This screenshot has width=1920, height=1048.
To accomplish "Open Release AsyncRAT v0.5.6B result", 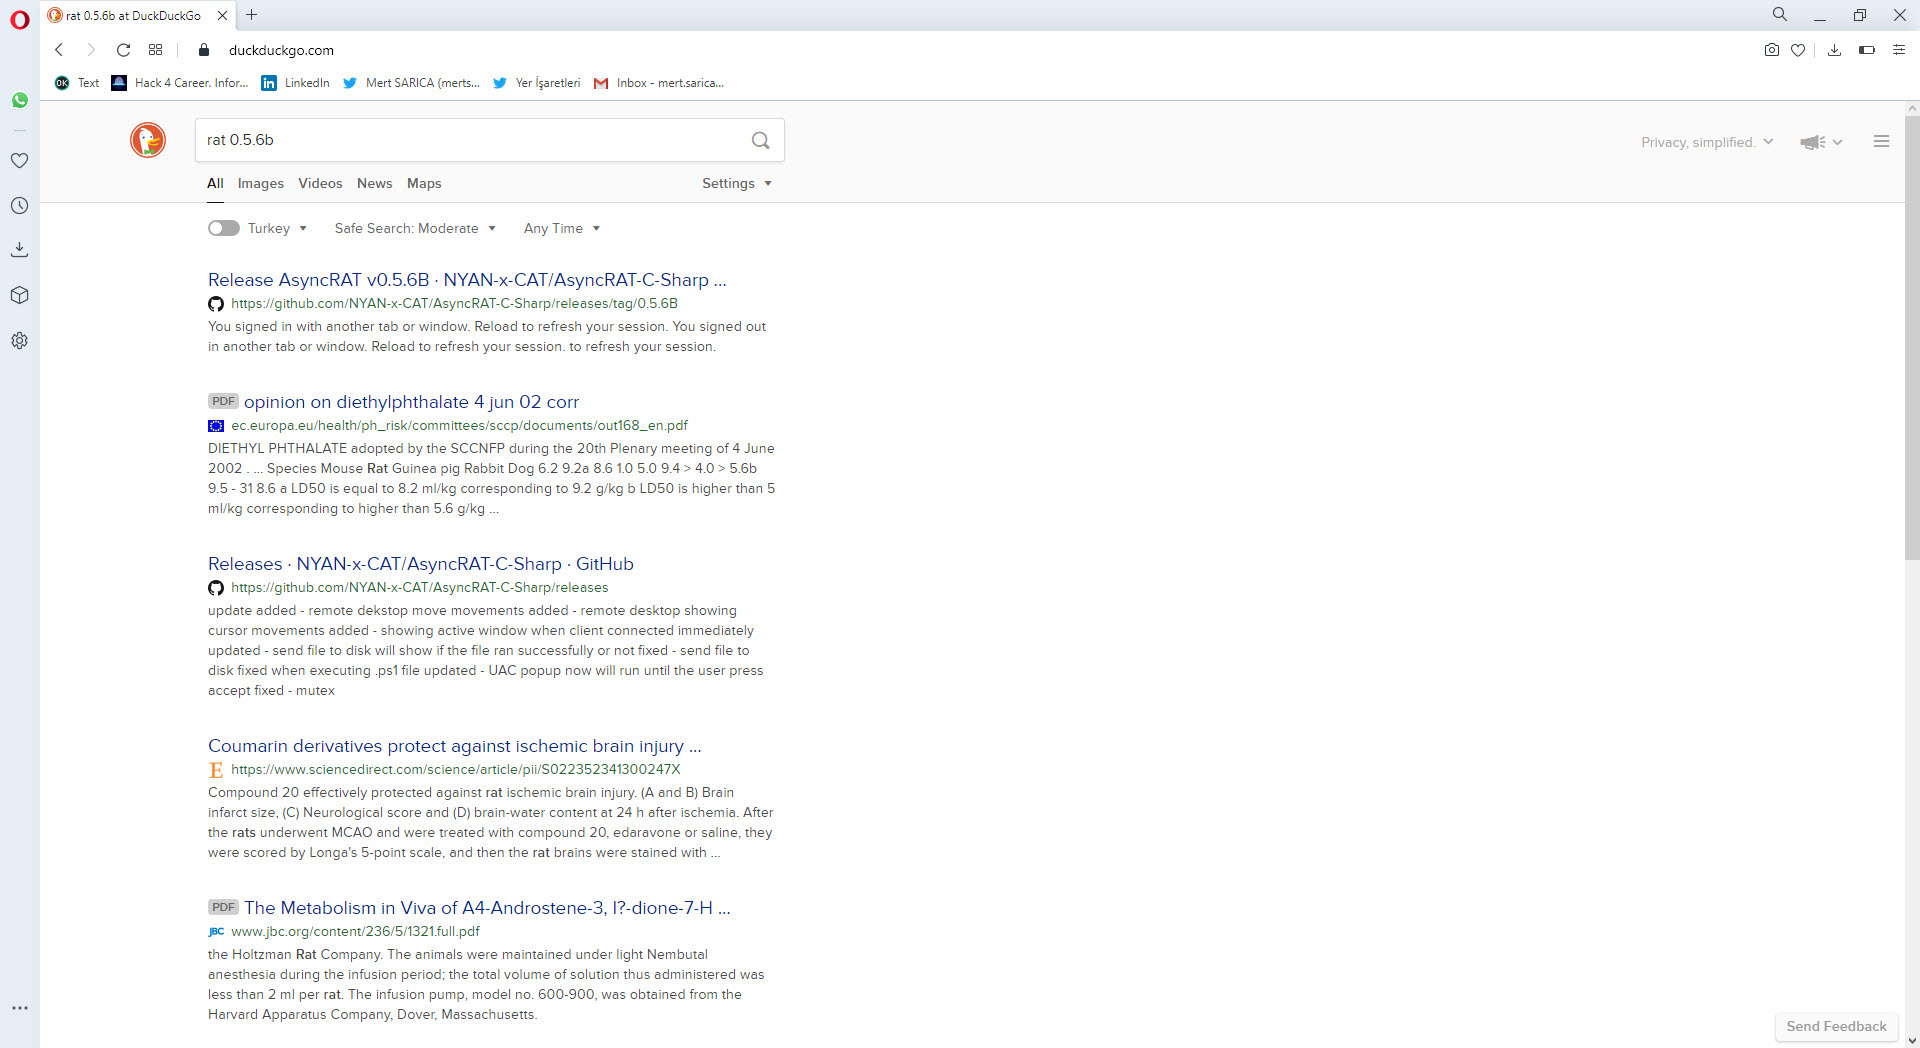I will (467, 280).
